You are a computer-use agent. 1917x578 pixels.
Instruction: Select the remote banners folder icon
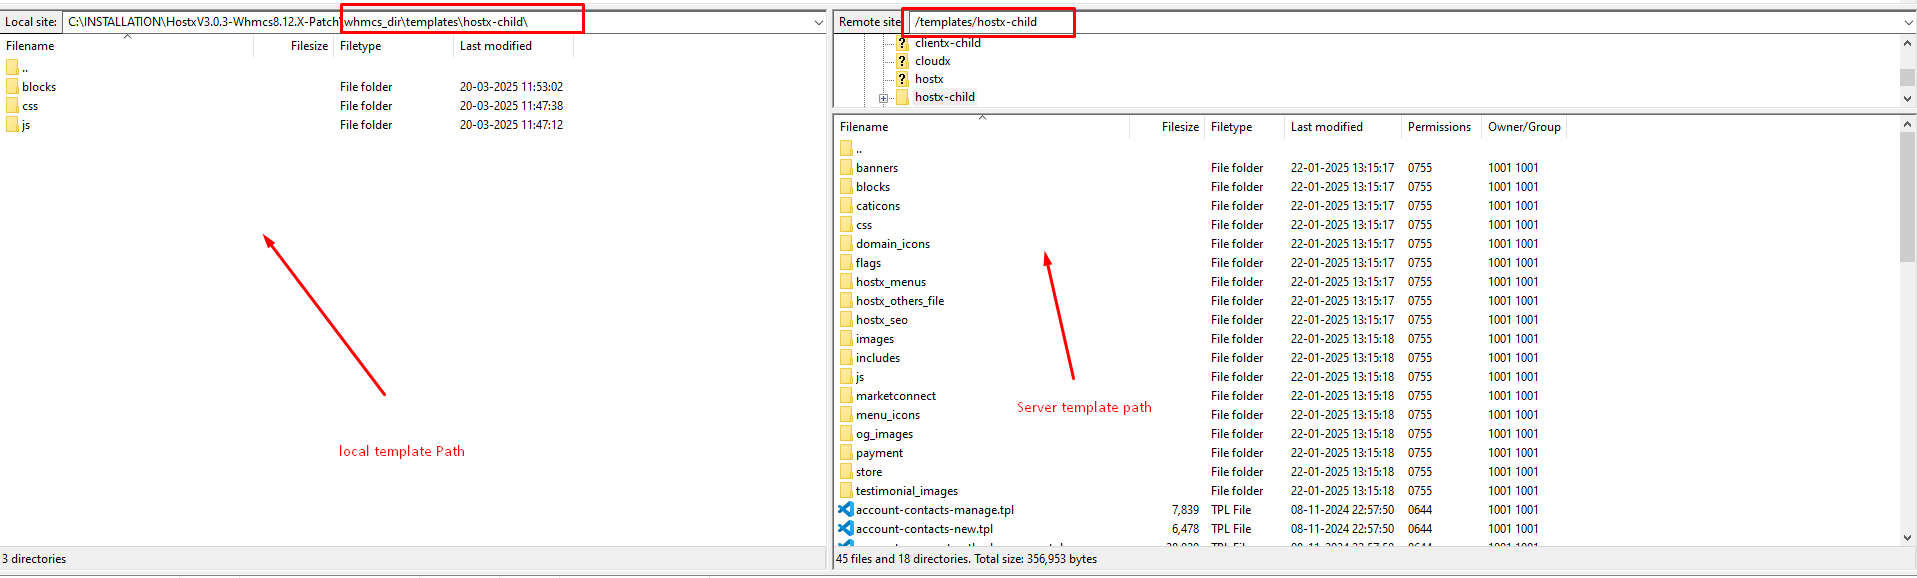pyautogui.click(x=846, y=168)
